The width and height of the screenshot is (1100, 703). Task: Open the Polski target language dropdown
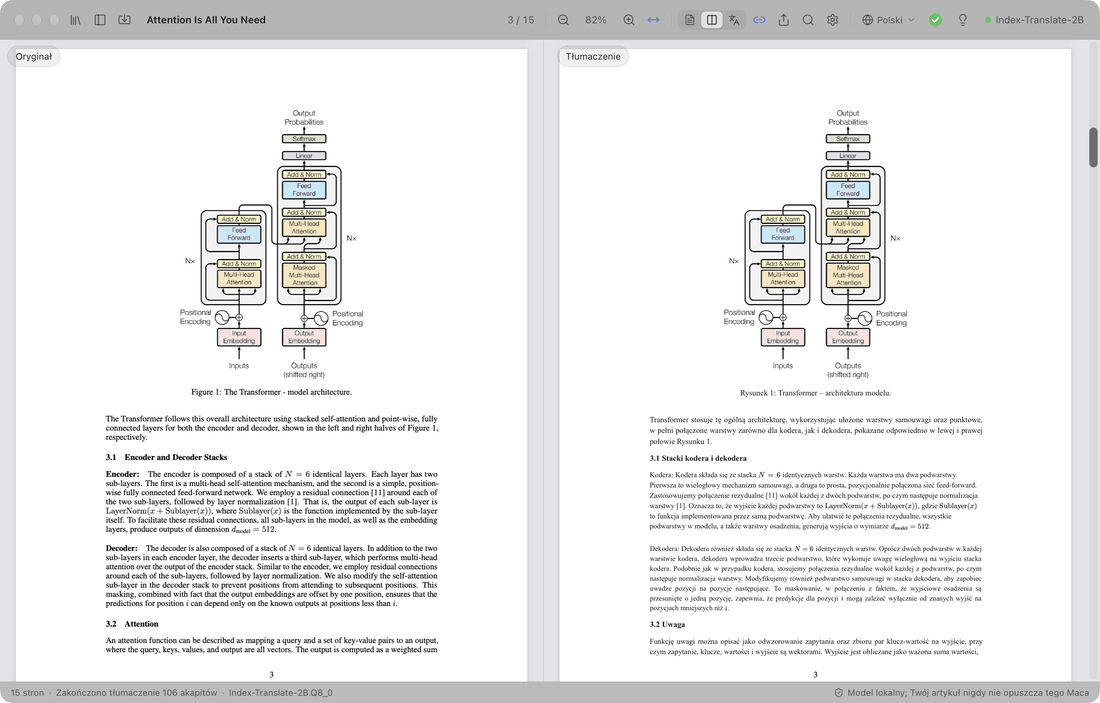click(888, 20)
